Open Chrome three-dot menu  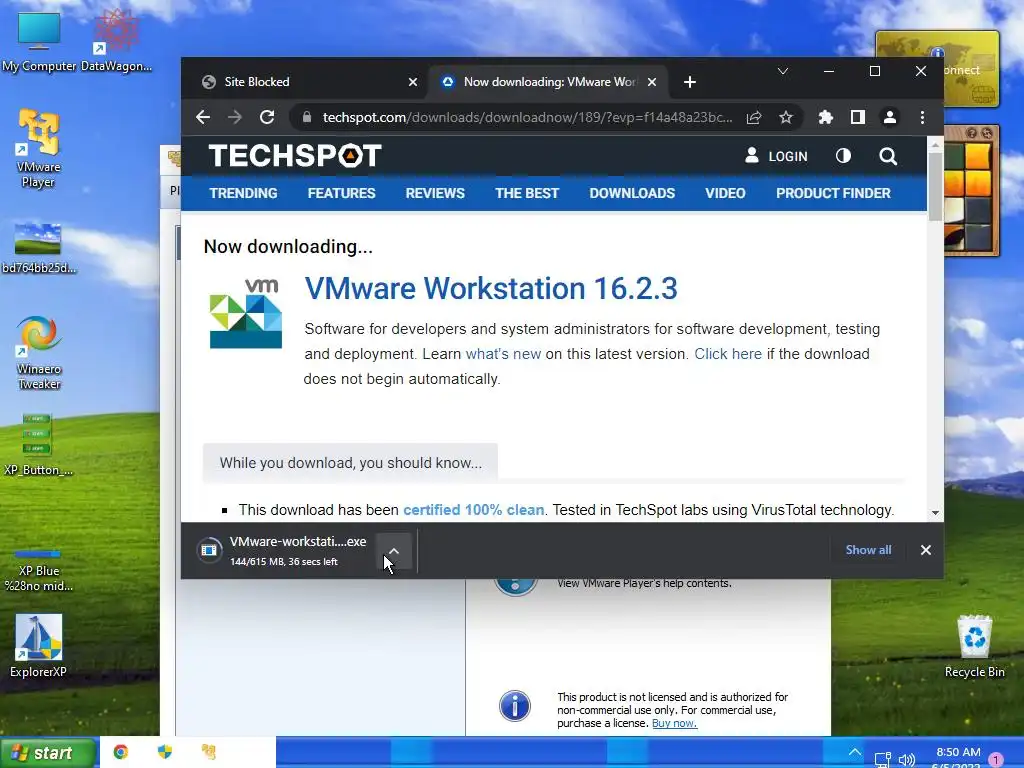click(922, 118)
